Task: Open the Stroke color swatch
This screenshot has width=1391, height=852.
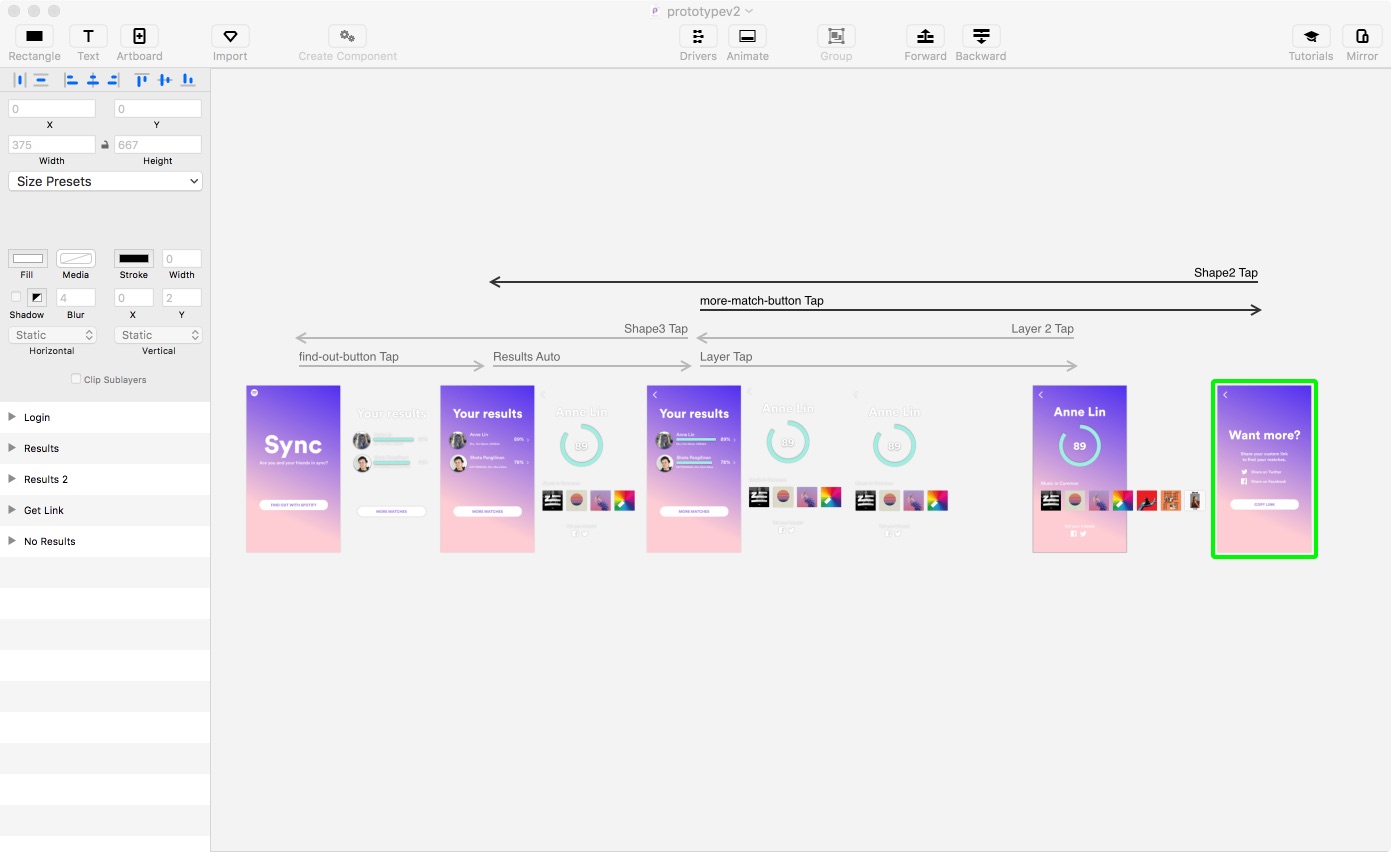Action: pos(134,259)
